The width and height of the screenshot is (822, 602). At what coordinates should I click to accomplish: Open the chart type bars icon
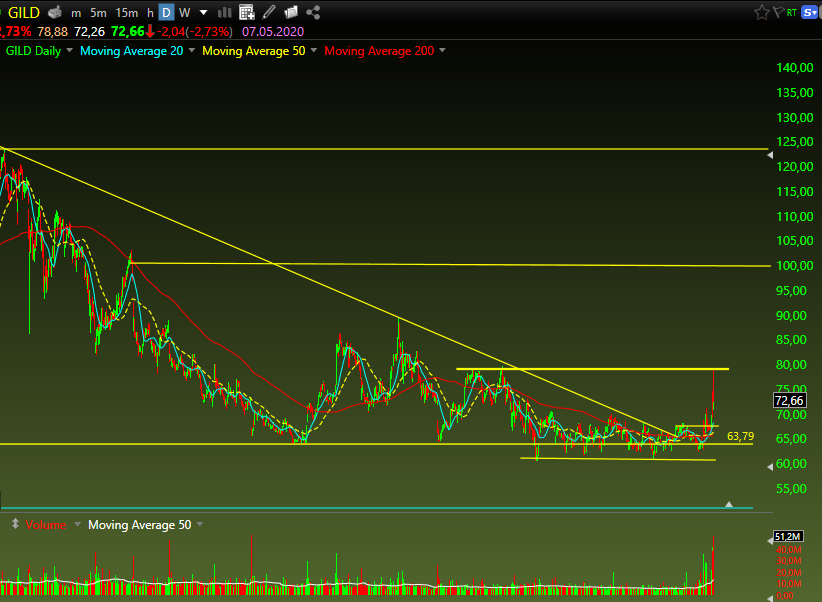(224, 12)
